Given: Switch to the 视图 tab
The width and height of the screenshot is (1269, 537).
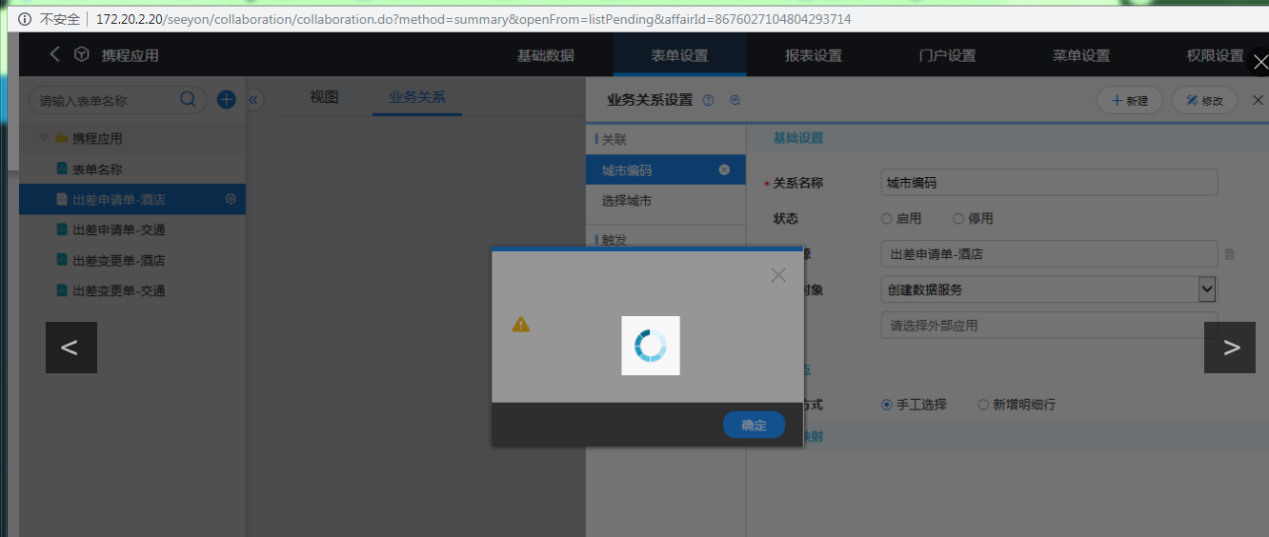Looking at the screenshot, I should pos(324,97).
